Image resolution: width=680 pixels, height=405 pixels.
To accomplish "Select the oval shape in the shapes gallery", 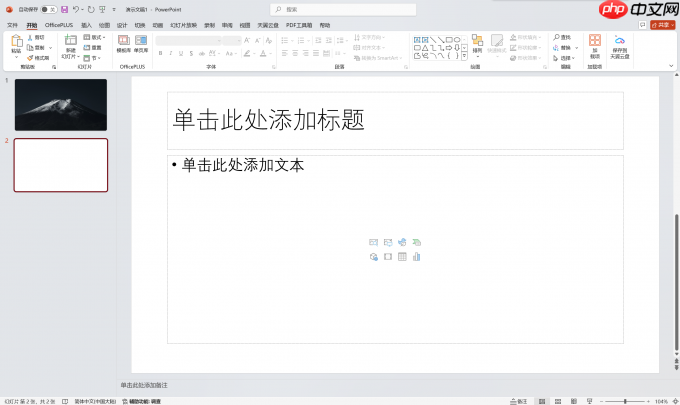I will click(457, 40).
